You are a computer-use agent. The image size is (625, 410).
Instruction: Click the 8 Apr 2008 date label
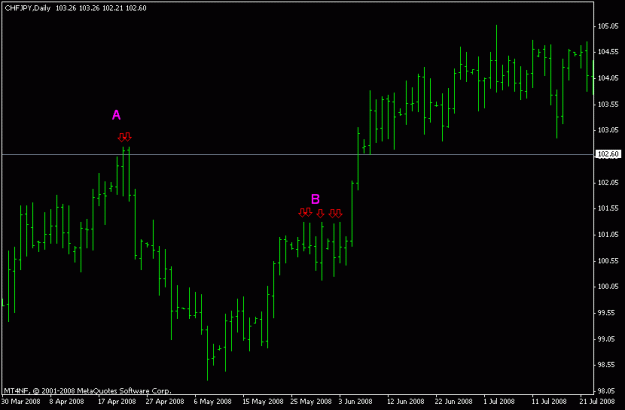click(67, 401)
